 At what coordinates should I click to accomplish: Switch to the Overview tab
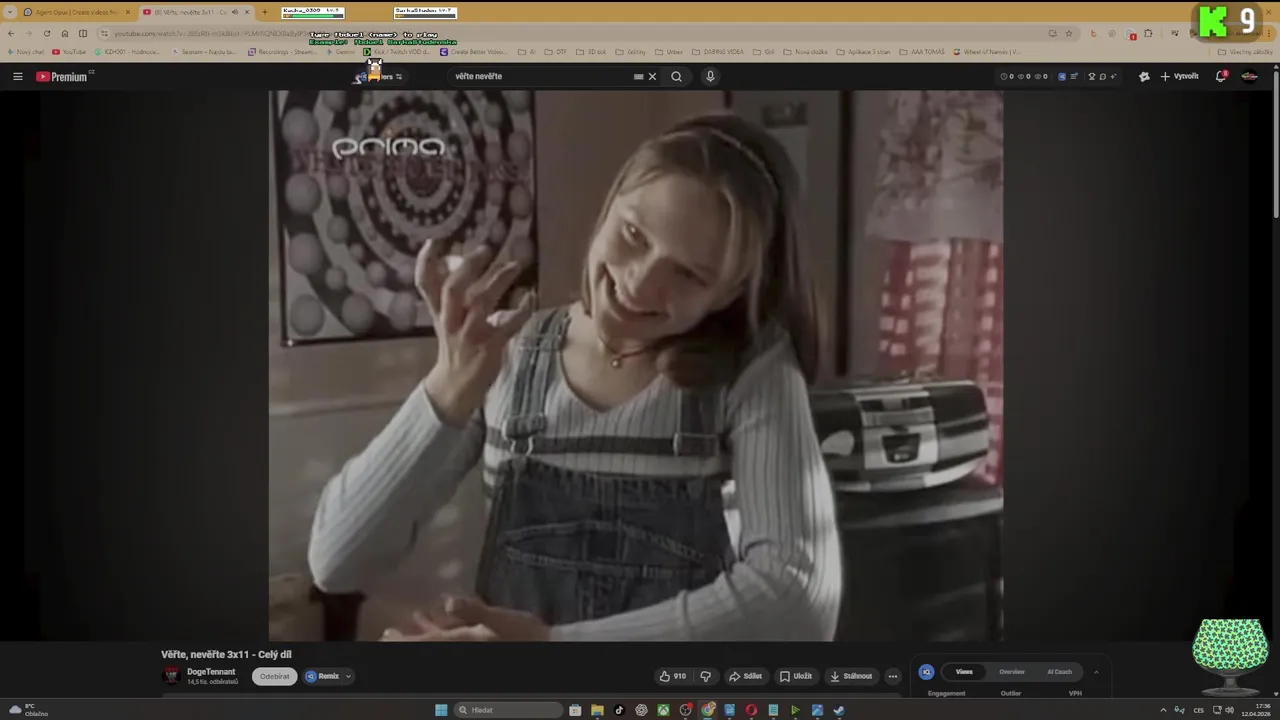(1012, 672)
